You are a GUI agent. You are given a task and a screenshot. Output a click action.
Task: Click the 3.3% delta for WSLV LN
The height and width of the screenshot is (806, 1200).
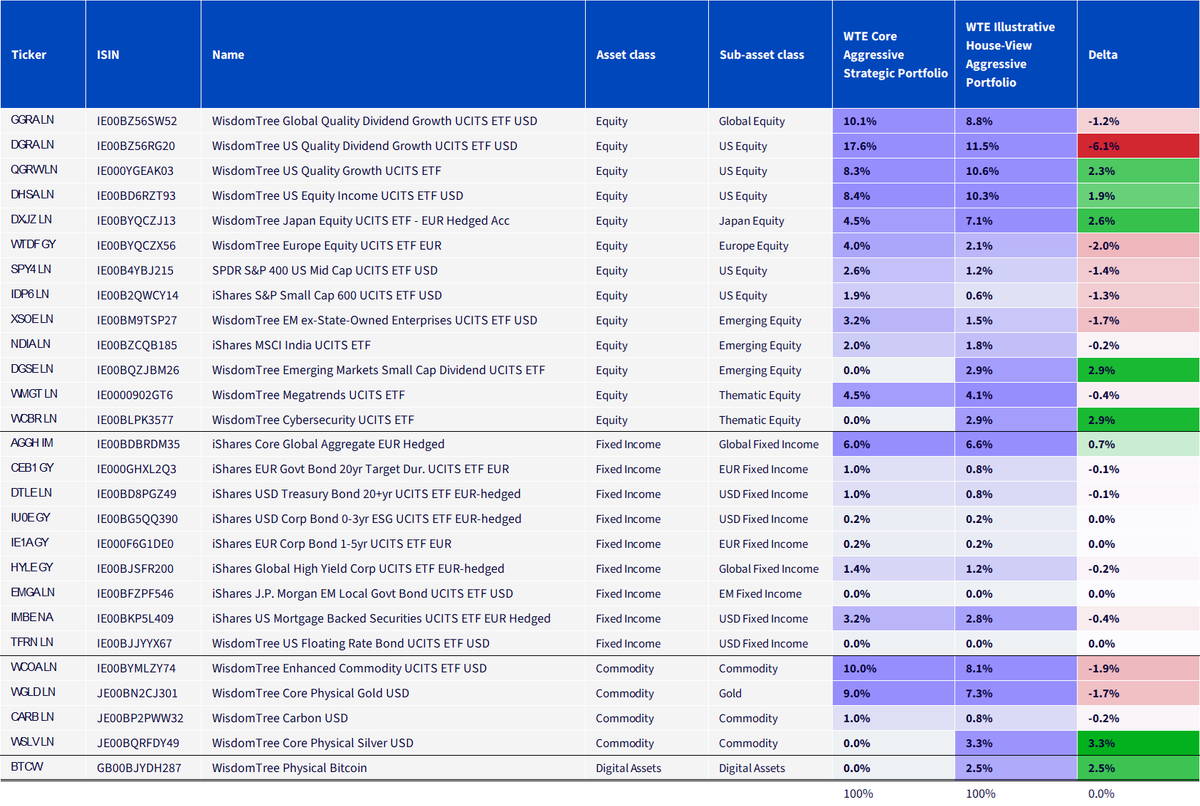tap(1138, 743)
